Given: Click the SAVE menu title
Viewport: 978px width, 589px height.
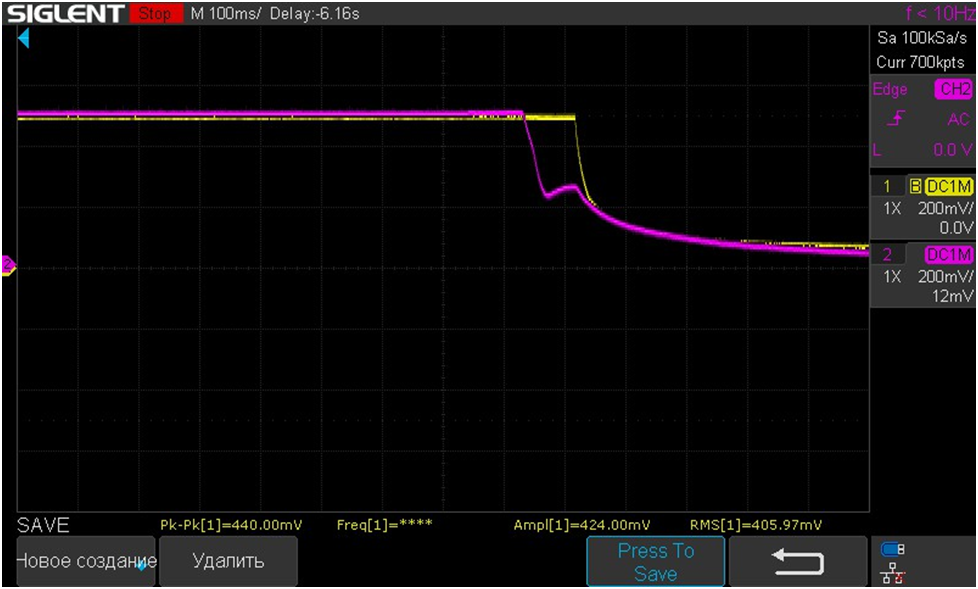Looking at the screenshot, I should pos(43,525).
